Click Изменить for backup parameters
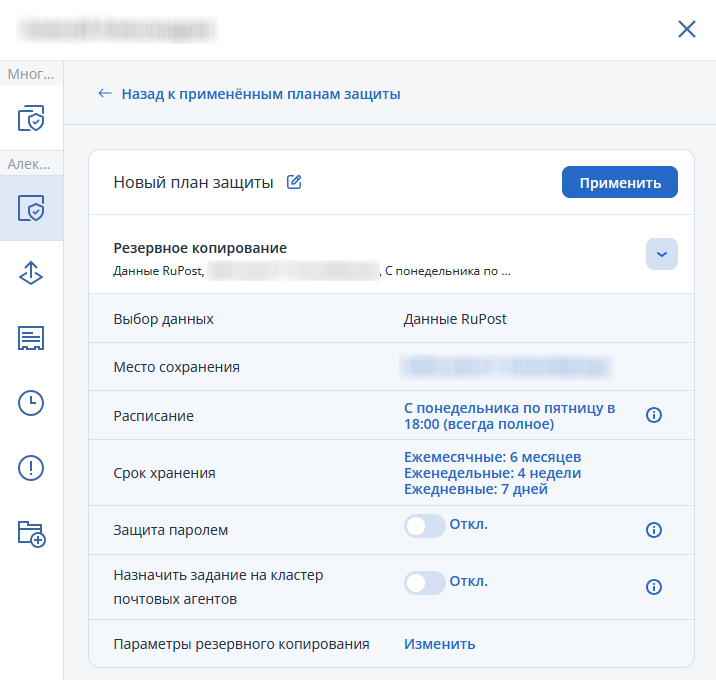This screenshot has height=680, width=716. [x=440, y=644]
